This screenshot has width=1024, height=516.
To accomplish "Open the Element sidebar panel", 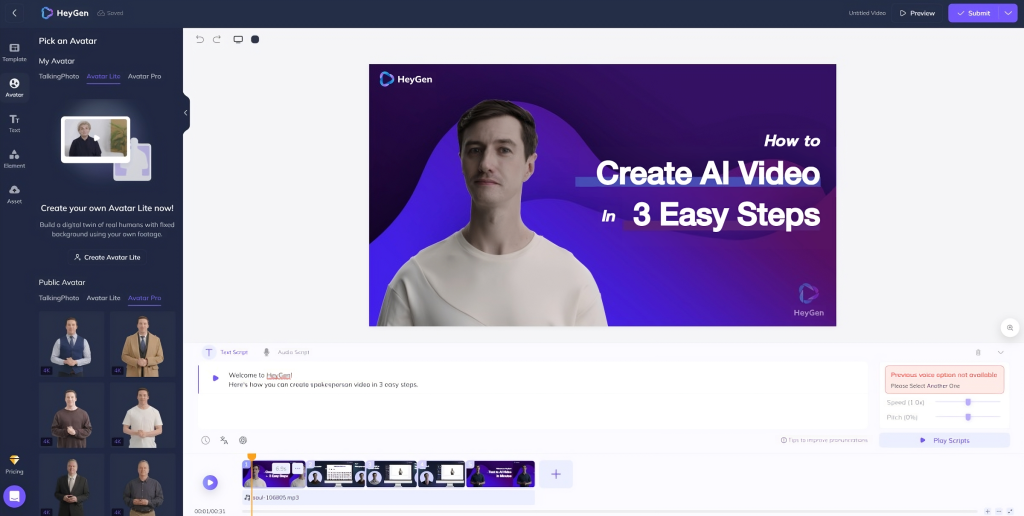I will pyautogui.click(x=14, y=159).
